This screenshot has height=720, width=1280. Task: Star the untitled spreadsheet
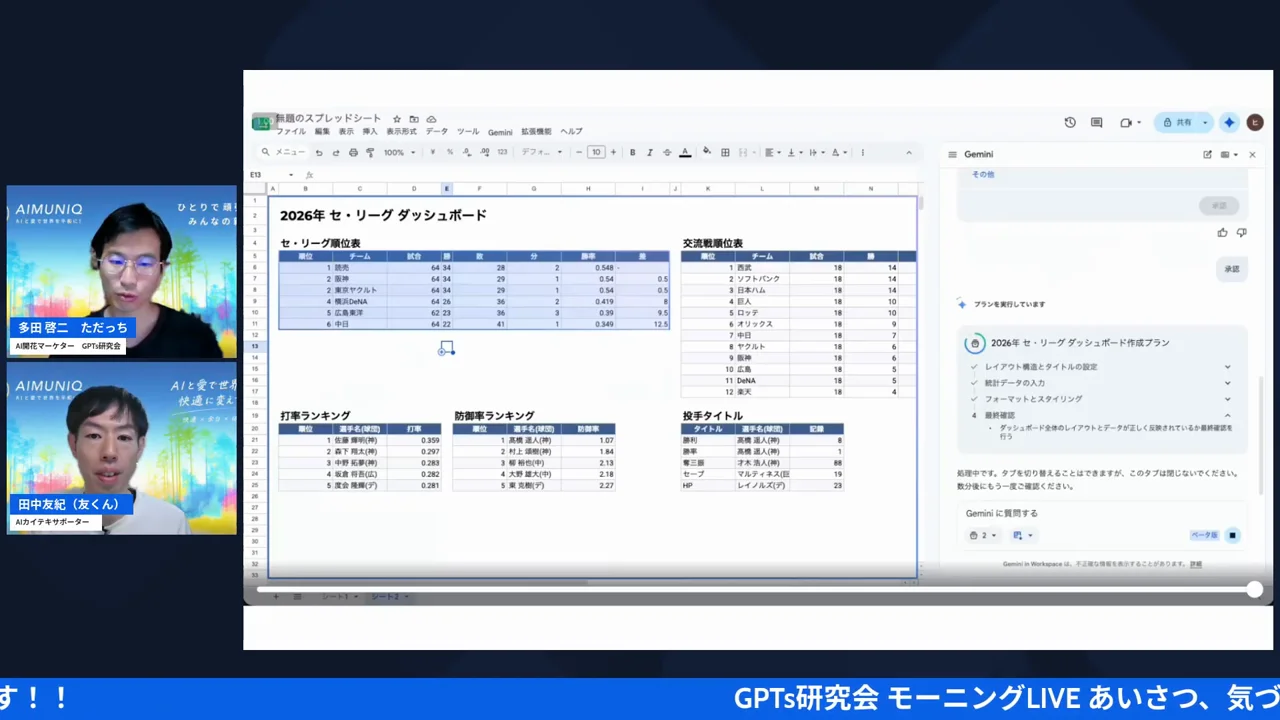tap(397, 119)
